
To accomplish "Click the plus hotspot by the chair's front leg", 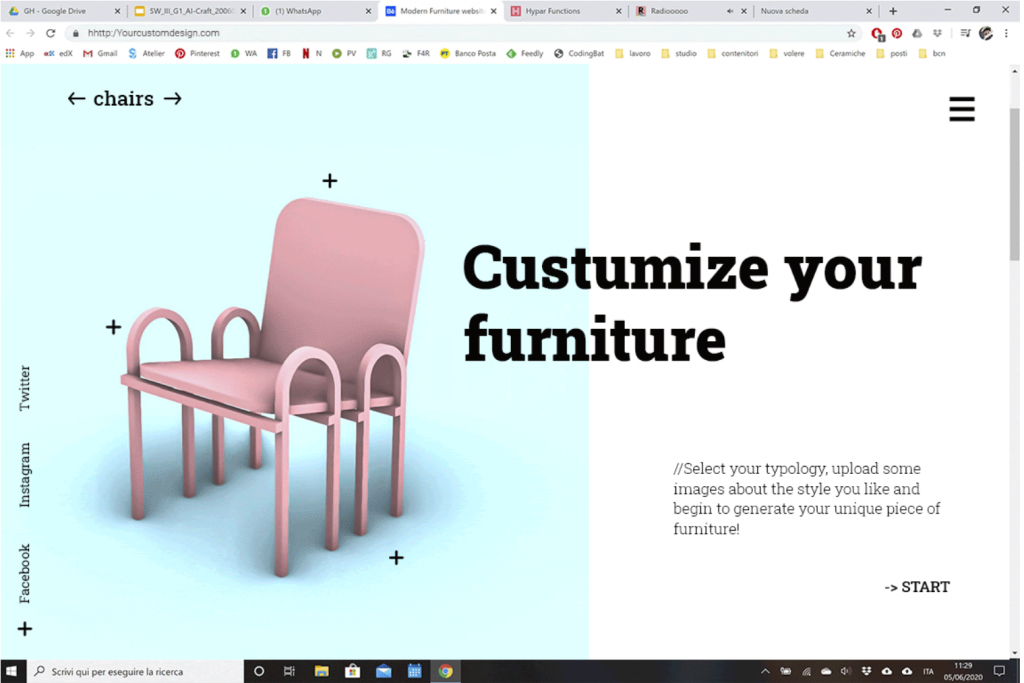I will click(396, 558).
